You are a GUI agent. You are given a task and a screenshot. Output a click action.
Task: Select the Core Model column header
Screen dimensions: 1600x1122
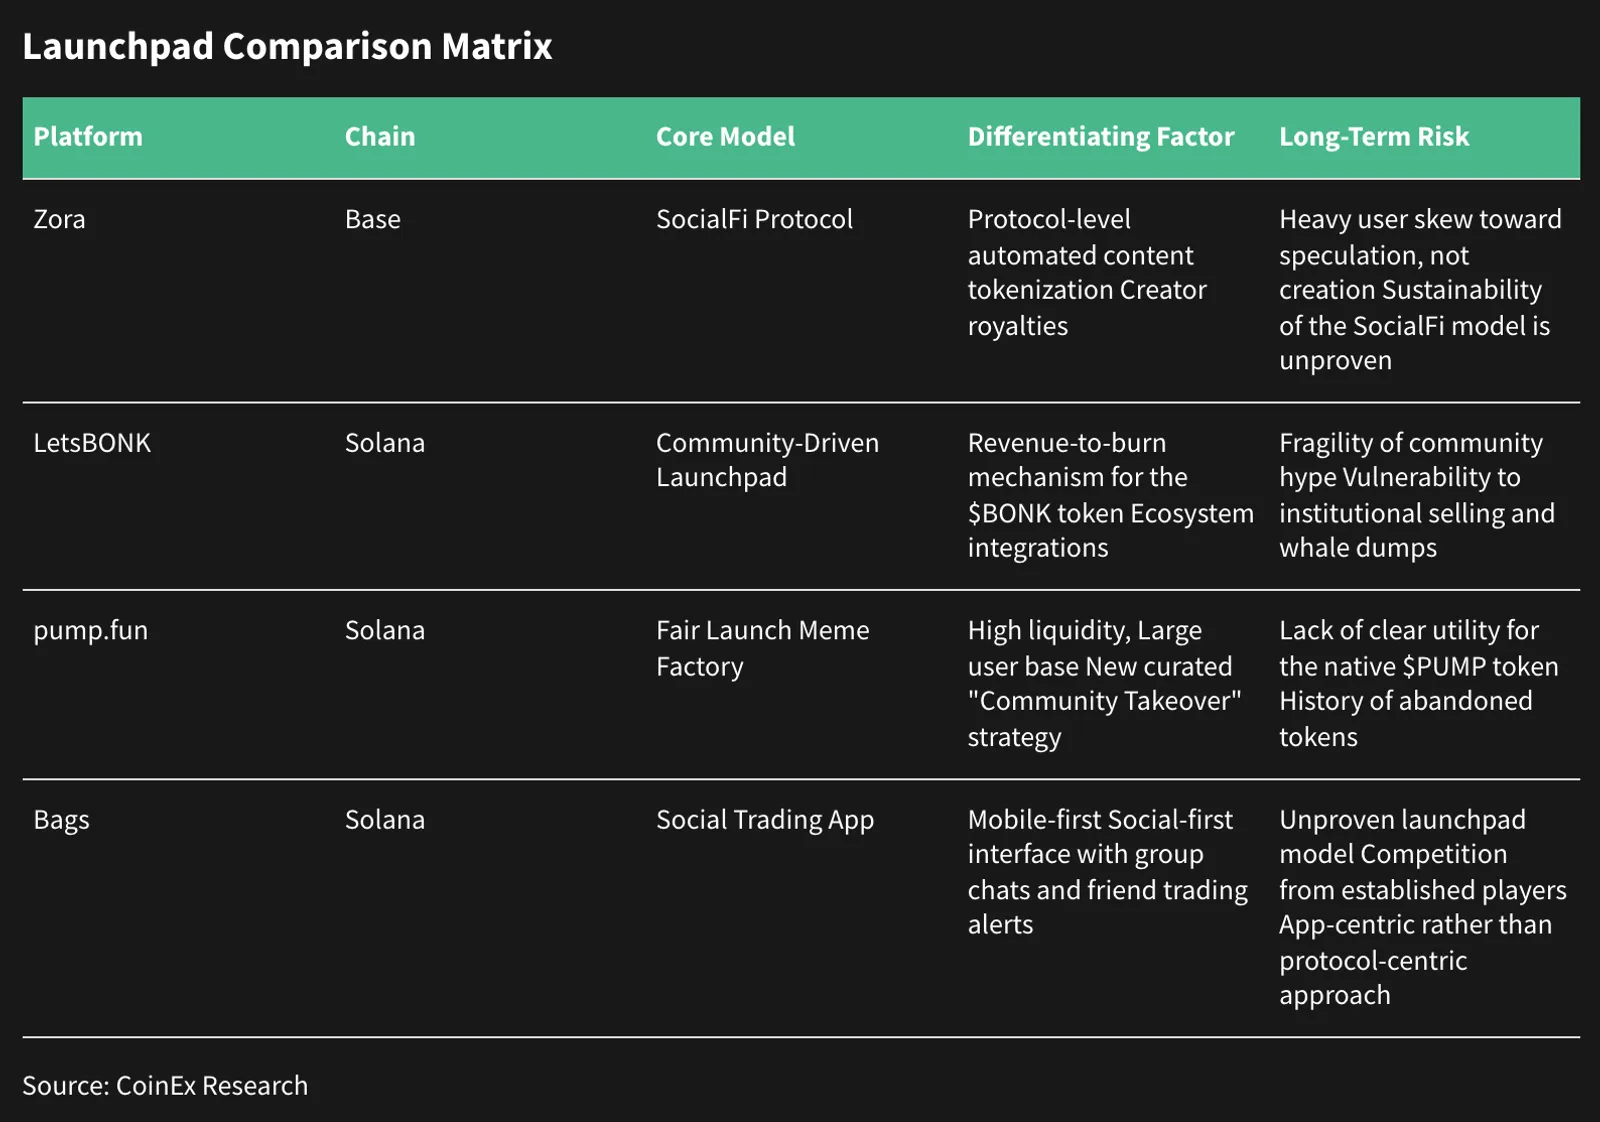725,137
